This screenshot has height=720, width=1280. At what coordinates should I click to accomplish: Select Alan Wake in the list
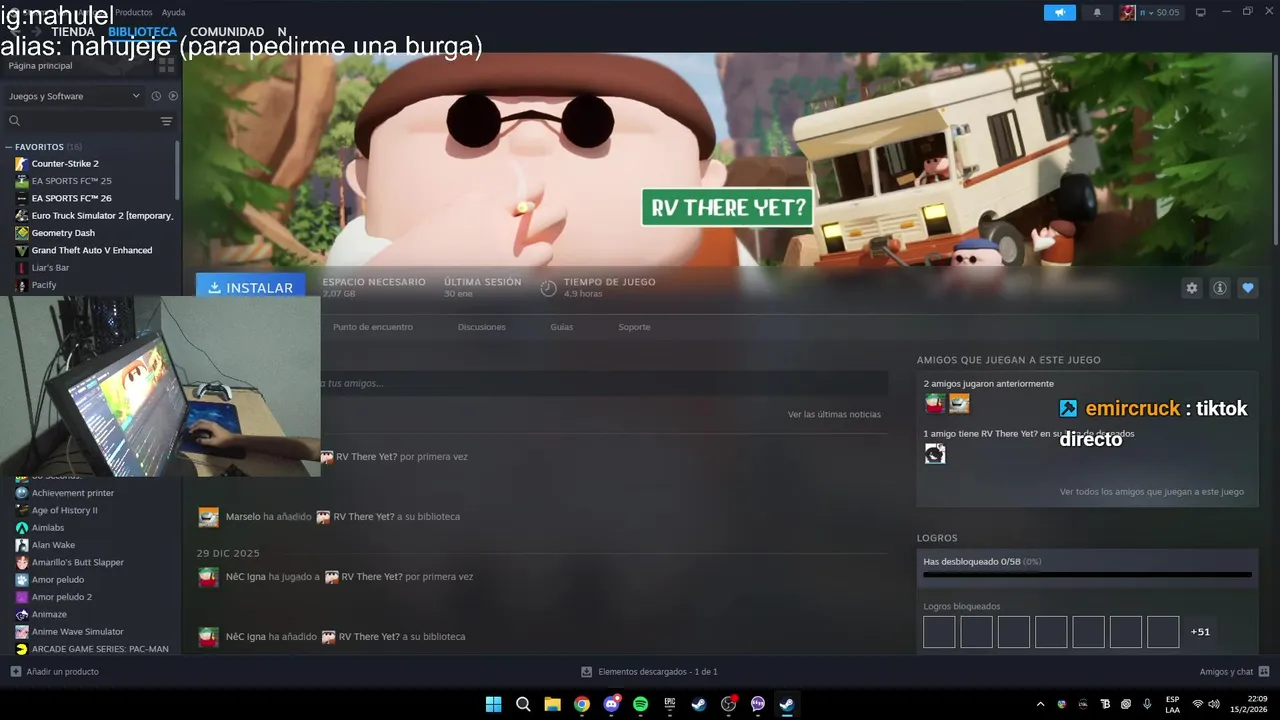click(x=53, y=545)
